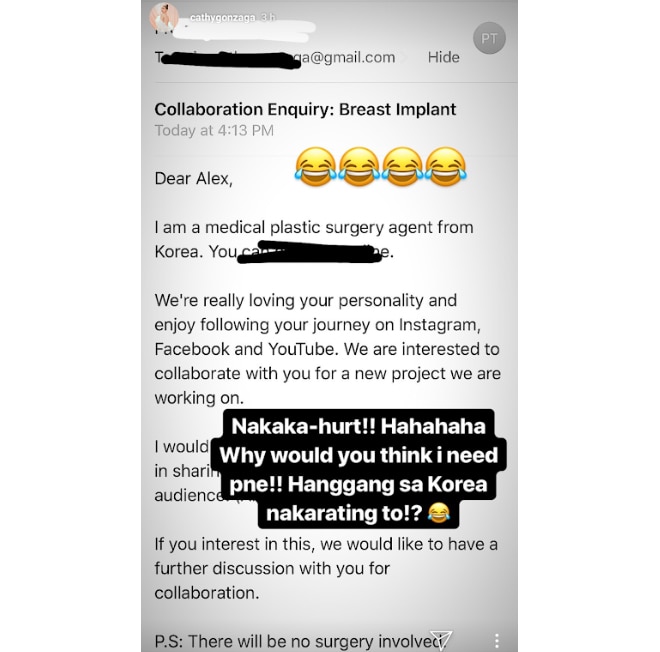Expand recipient chevron beside gmail.com address
The width and height of the screenshot is (660, 652).
pos(405,58)
